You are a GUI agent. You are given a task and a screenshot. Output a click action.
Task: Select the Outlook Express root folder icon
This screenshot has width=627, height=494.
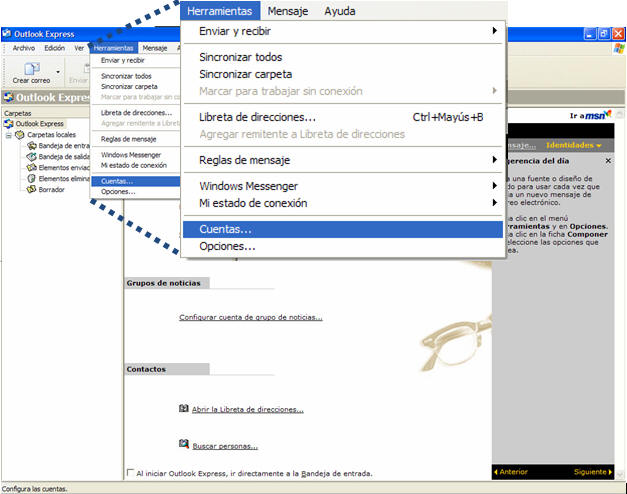(x=9, y=124)
